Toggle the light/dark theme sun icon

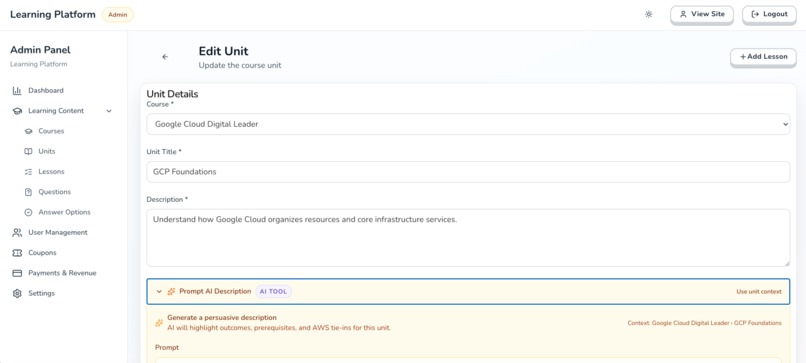point(649,14)
